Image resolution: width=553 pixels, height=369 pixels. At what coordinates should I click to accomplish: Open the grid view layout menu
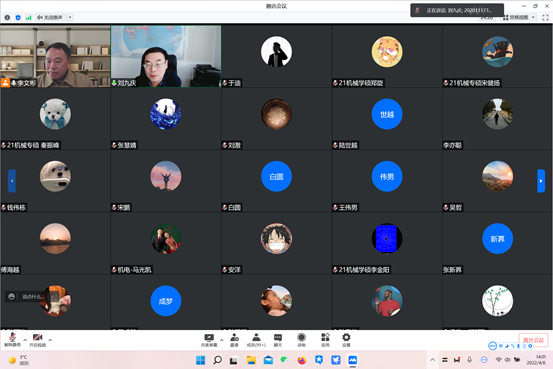518,17
